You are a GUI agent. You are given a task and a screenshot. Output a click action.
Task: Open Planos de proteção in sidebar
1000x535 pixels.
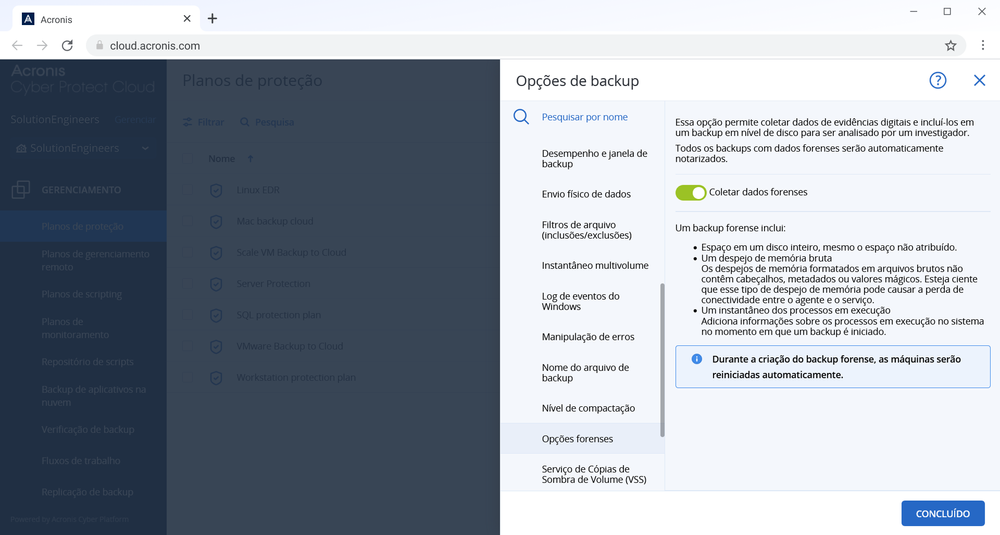(83, 226)
